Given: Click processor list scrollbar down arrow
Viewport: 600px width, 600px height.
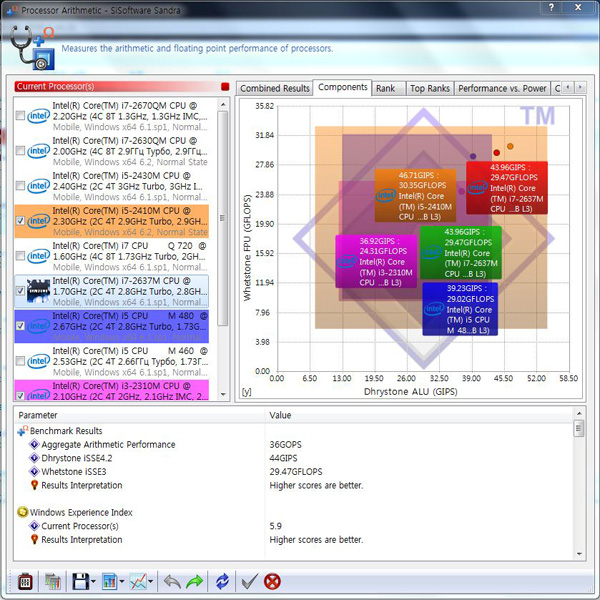Looking at the screenshot, I should 223,394.
